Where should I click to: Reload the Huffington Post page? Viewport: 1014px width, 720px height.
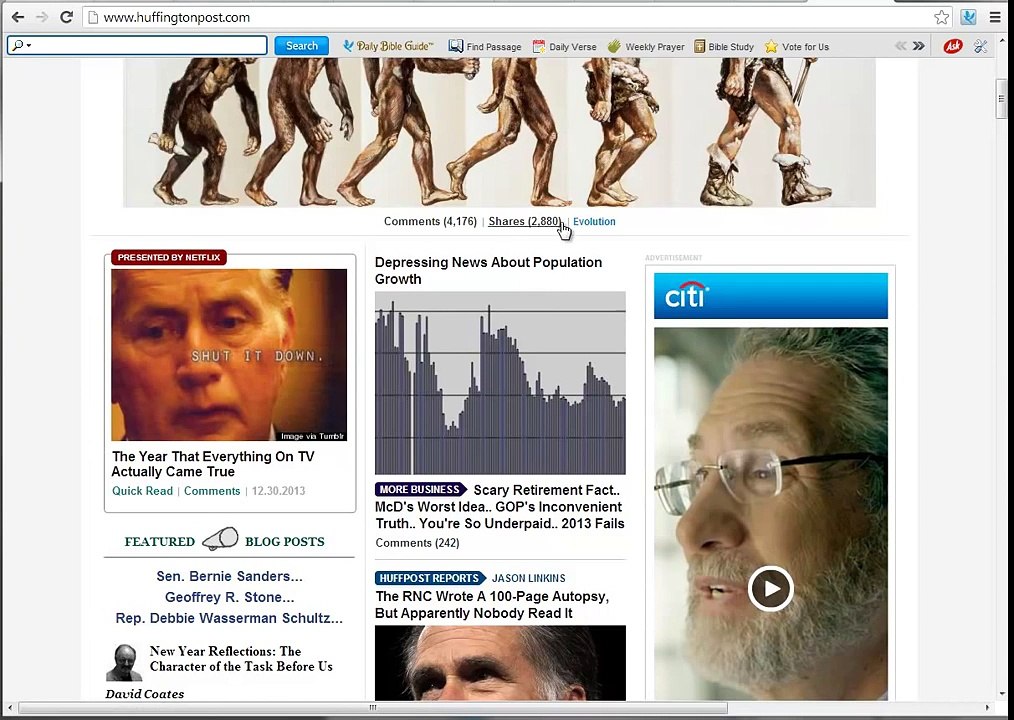(x=66, y=17)
